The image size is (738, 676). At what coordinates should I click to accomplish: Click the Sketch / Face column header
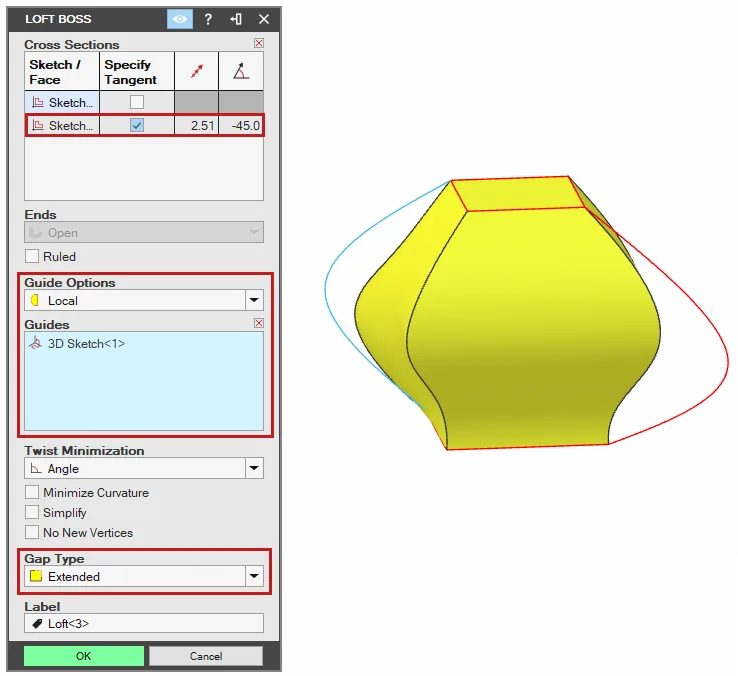[x=62, y=71]
